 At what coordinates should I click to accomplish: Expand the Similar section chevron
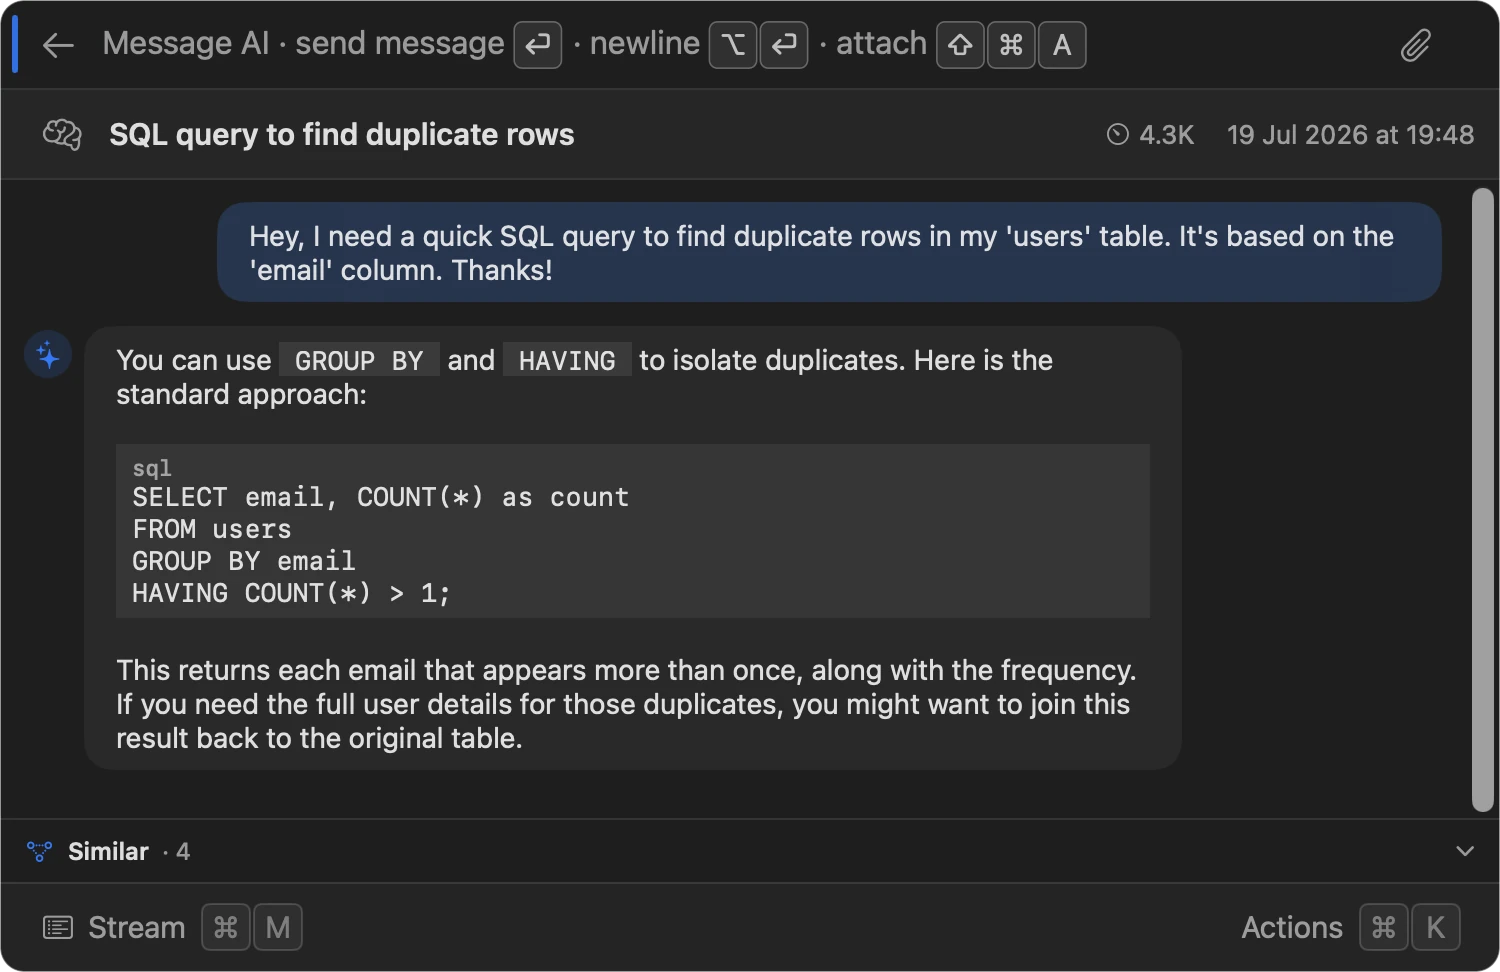point(1465,851)
